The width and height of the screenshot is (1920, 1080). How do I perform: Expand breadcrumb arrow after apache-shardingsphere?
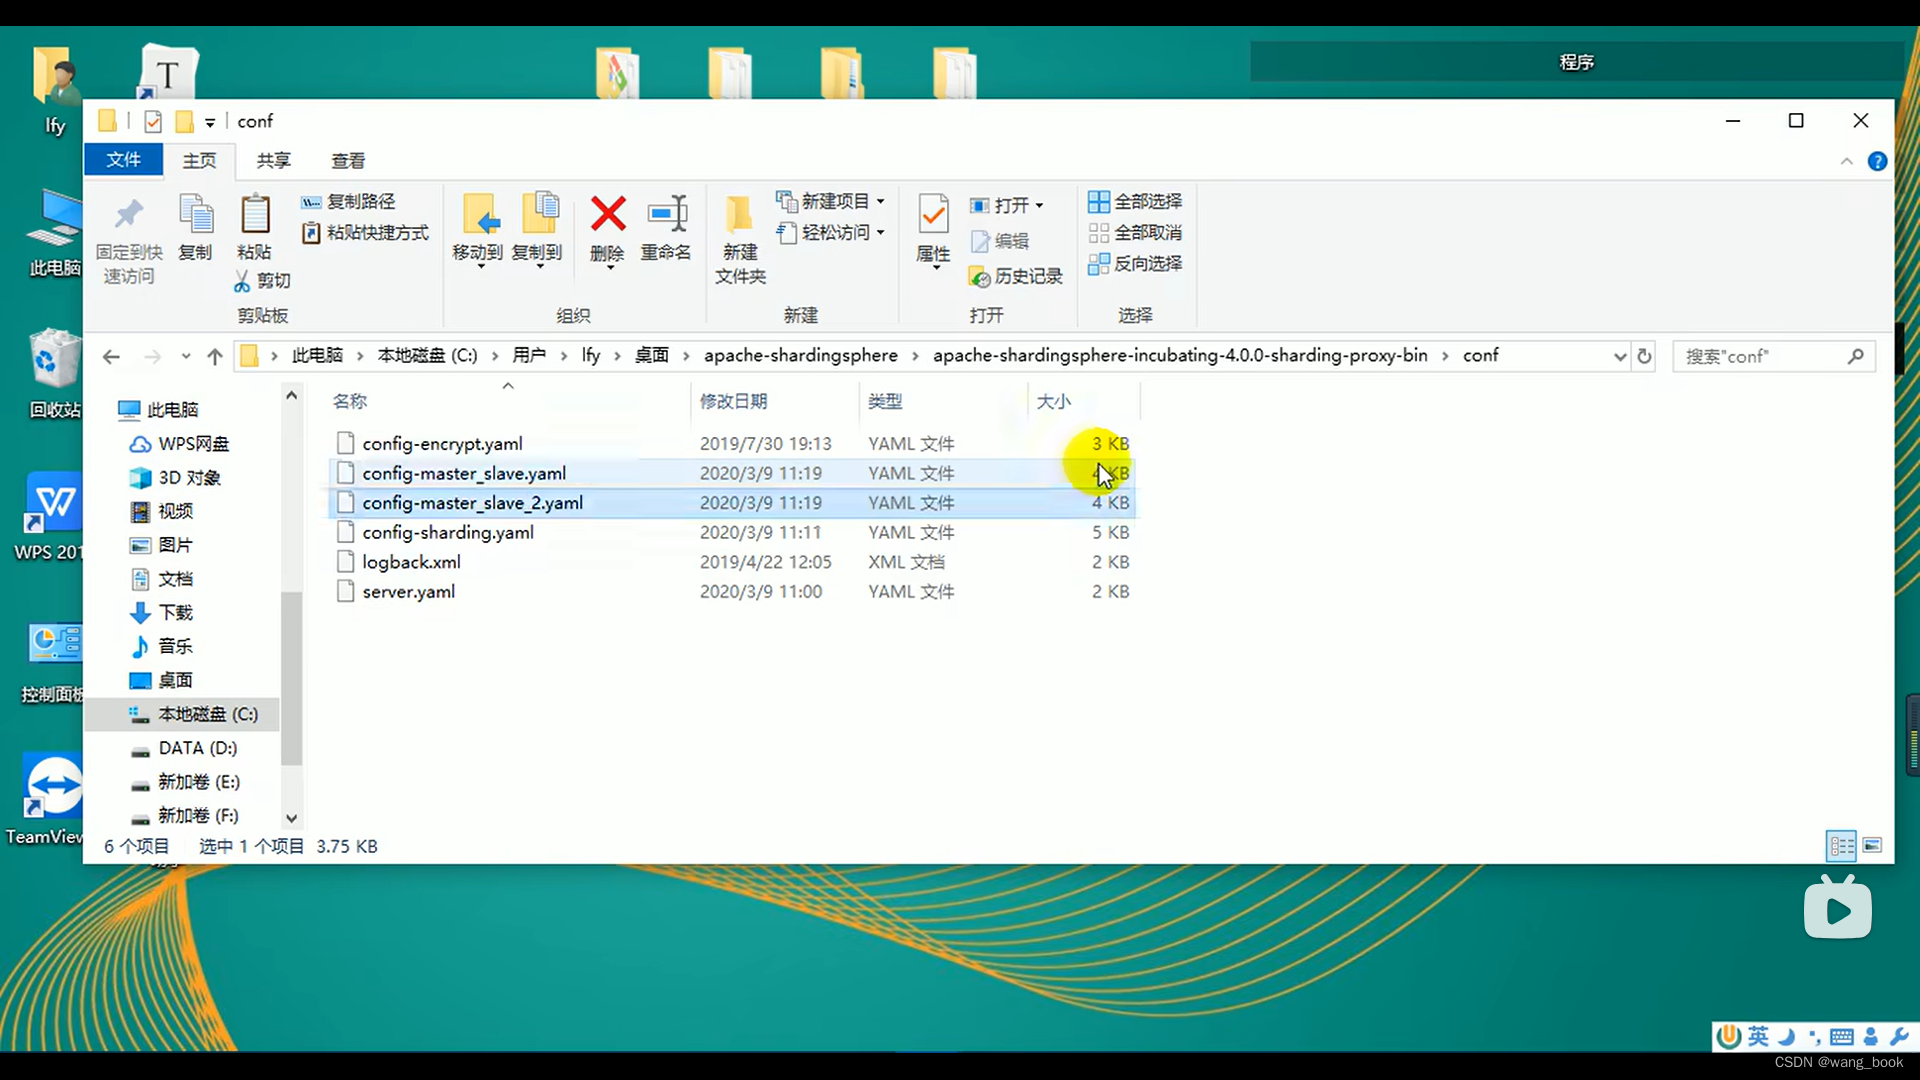pyautogui.click(x=915, y=356)
